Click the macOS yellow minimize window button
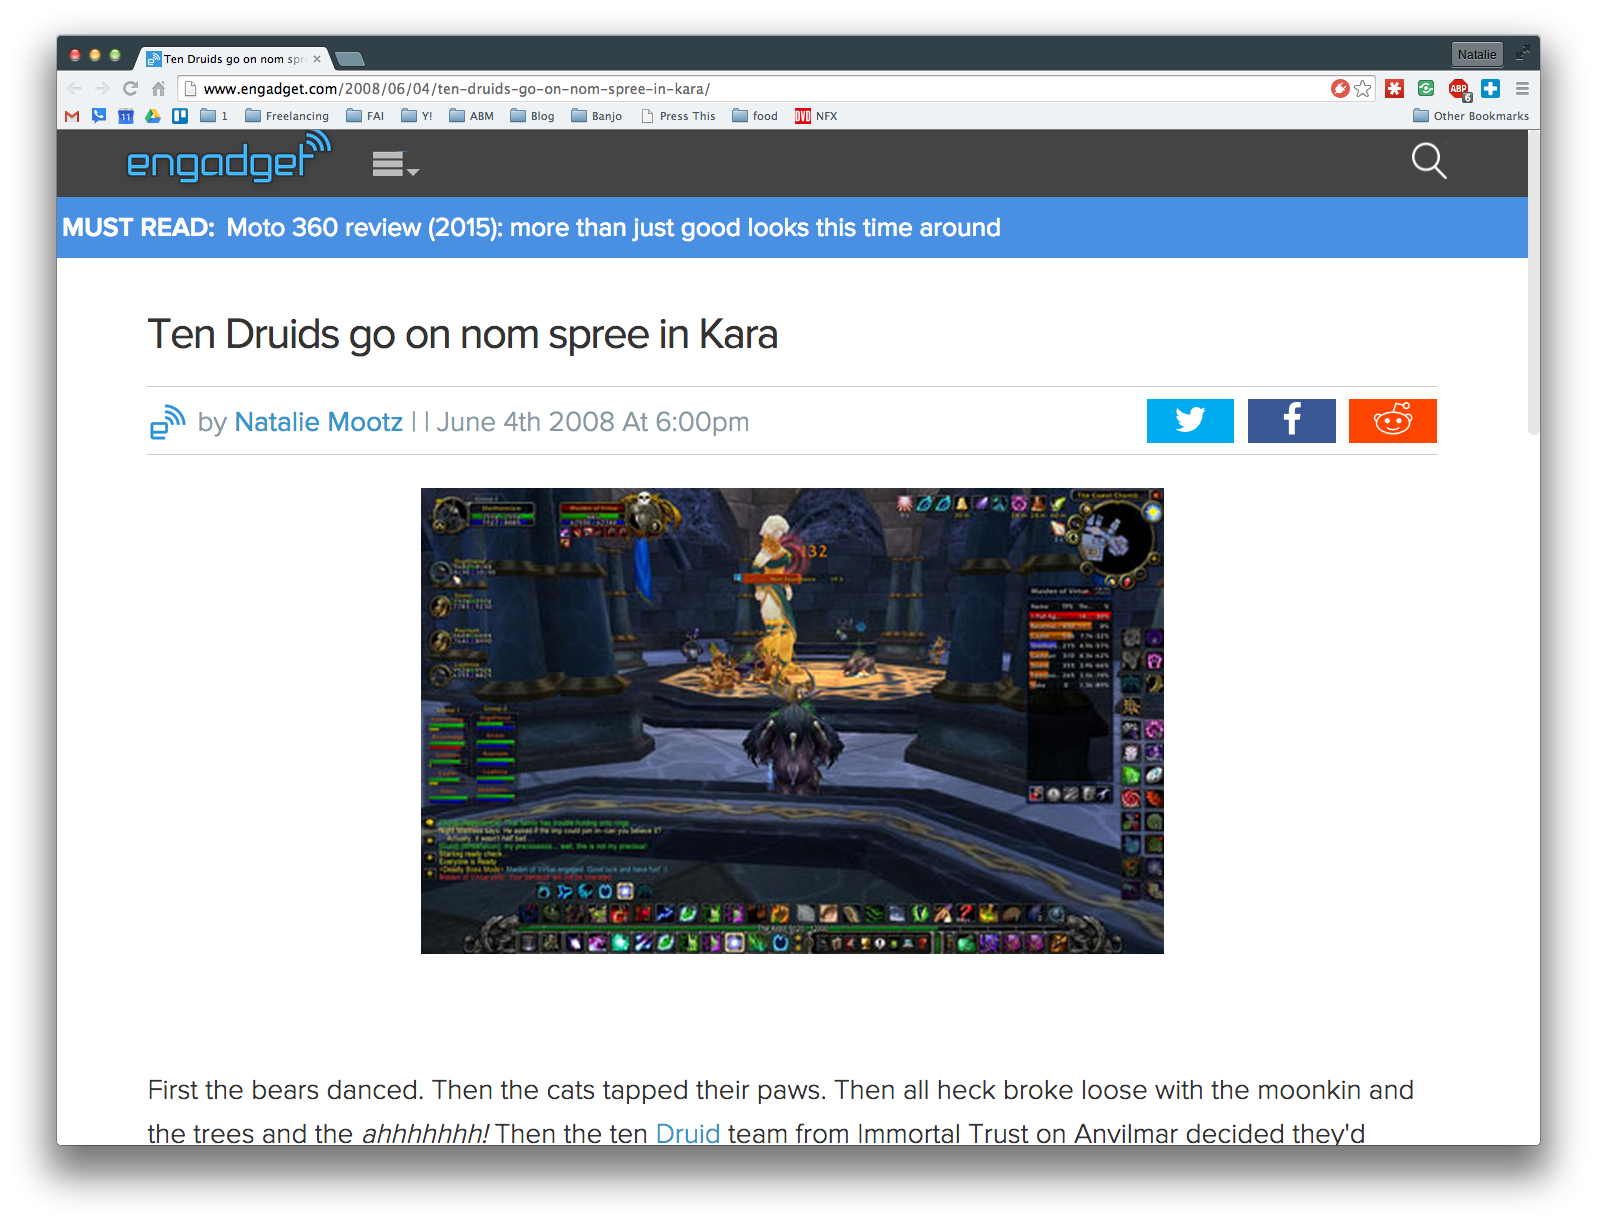Image resolution: width=1597 pixels, height=1224 pixels. (x=95, y=55)
